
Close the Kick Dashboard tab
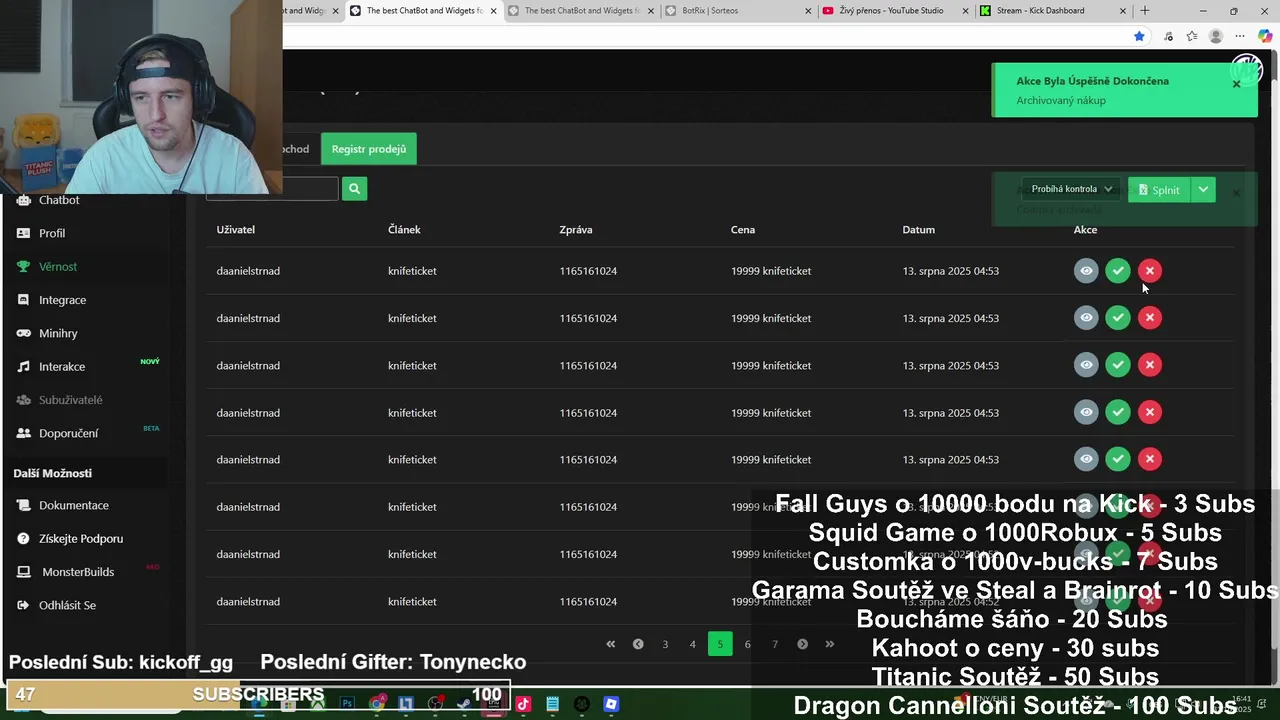pos(1123,11)
